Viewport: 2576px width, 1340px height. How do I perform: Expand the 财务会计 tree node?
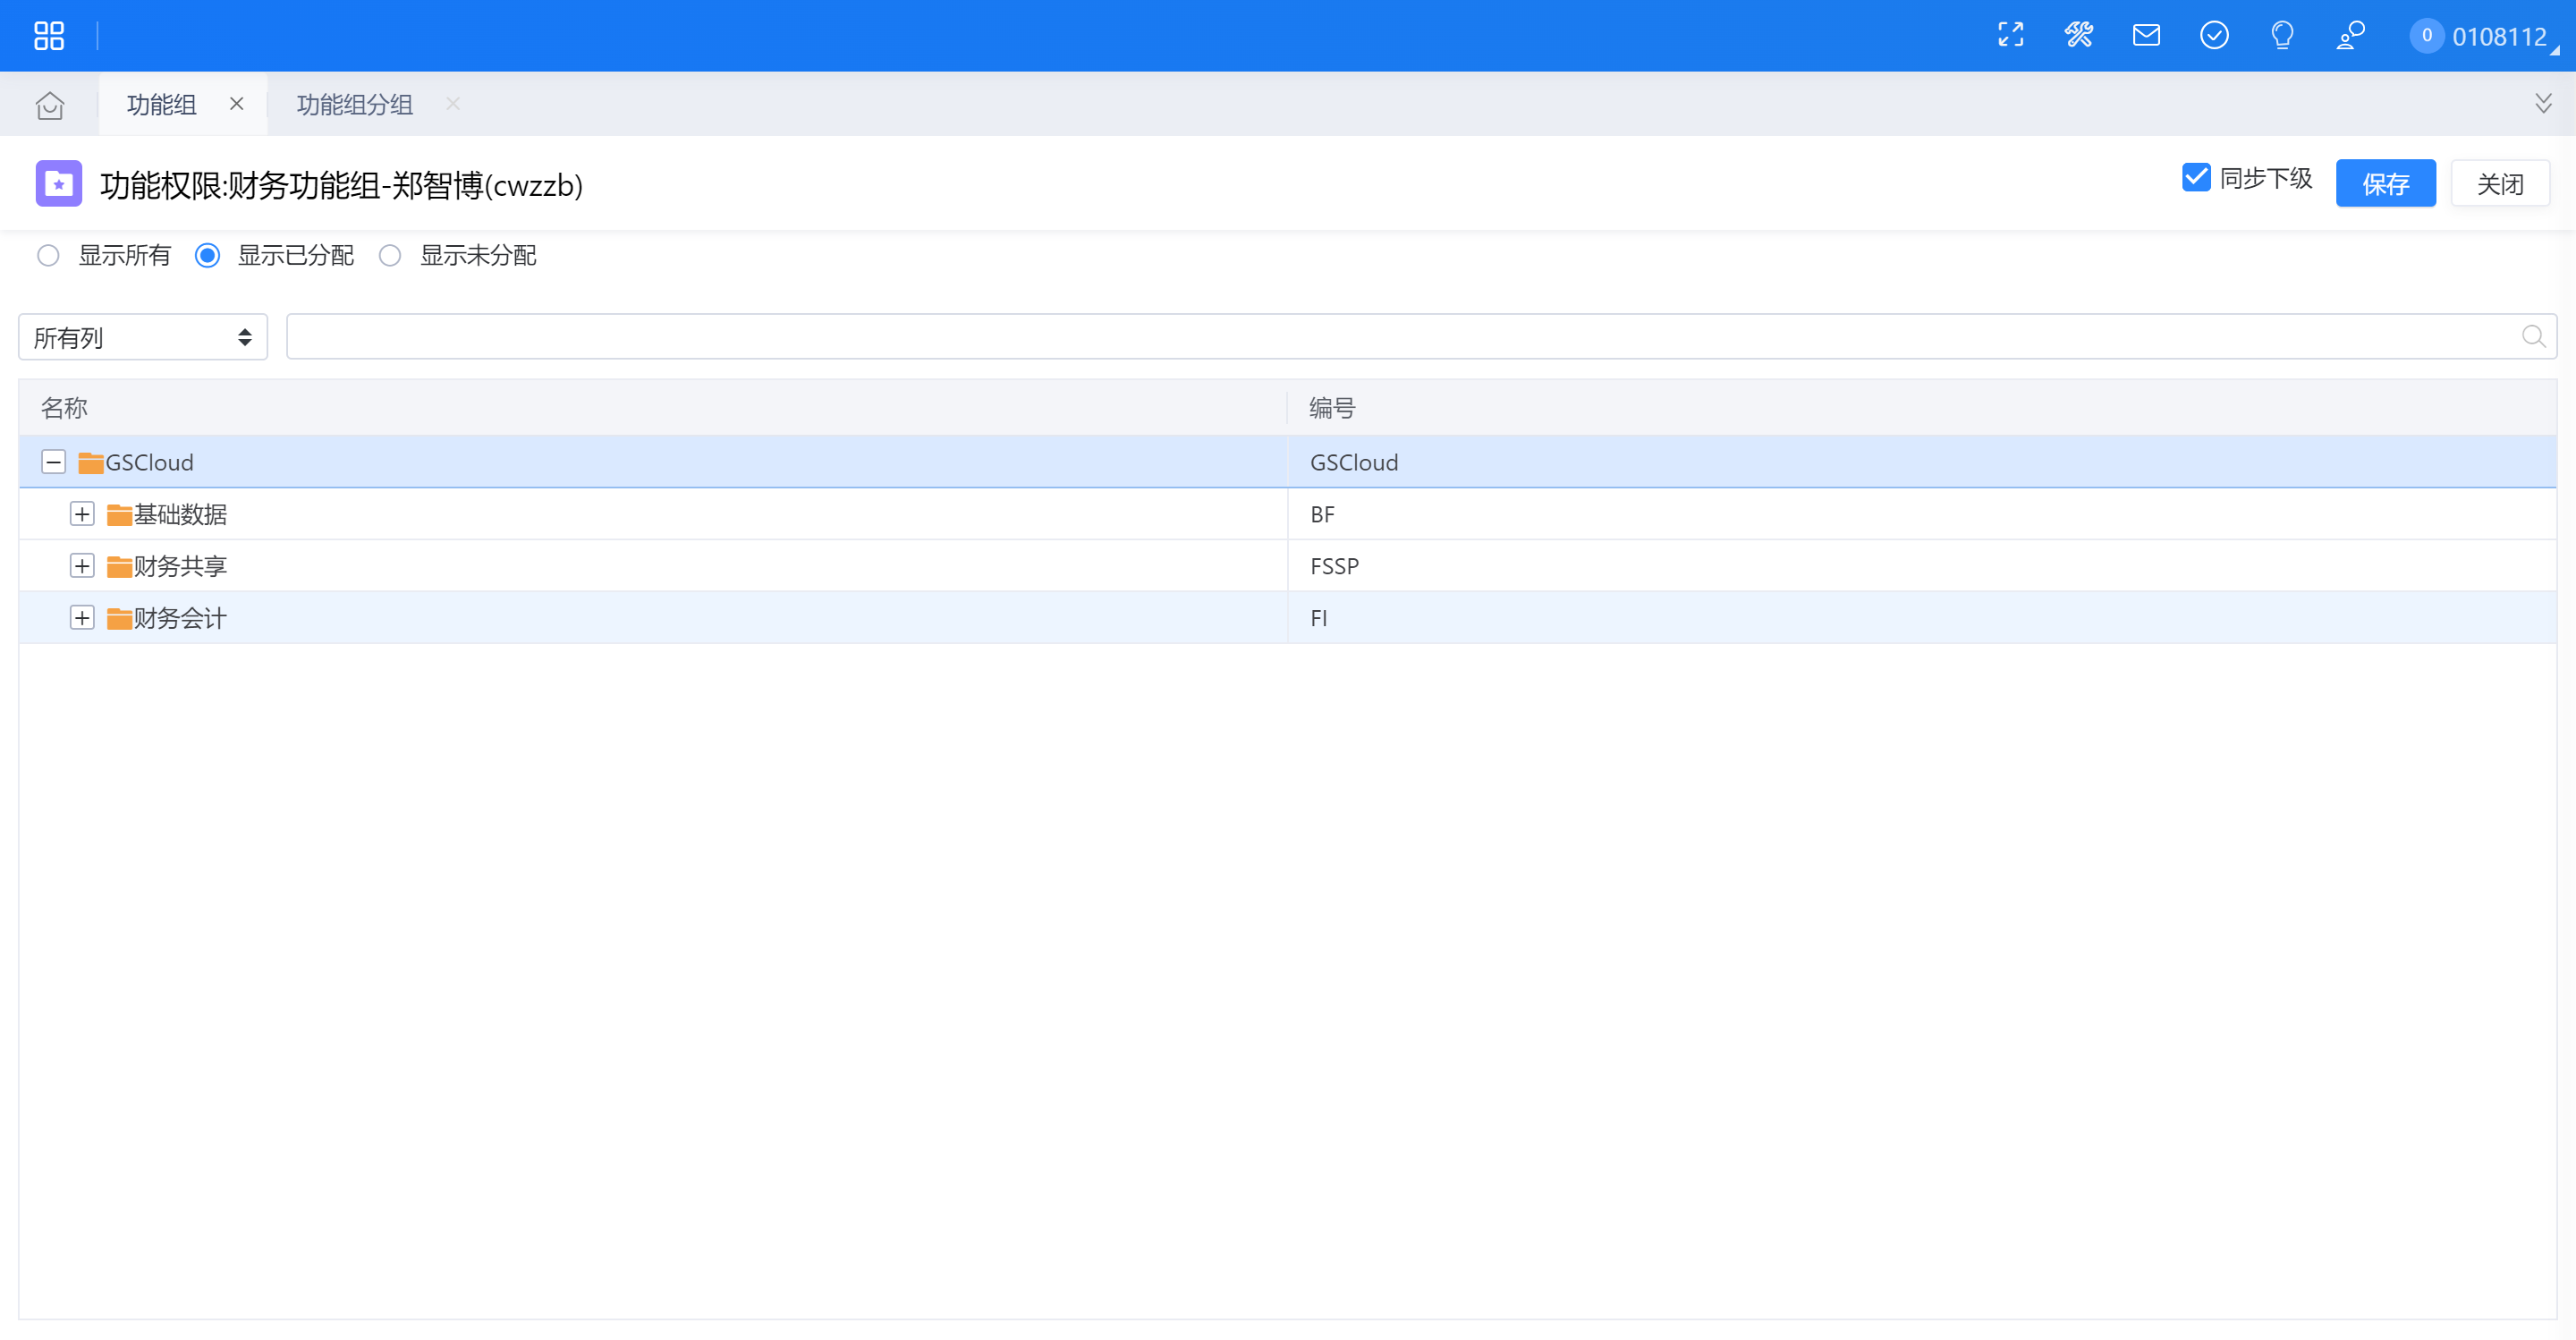click(82, 618)
